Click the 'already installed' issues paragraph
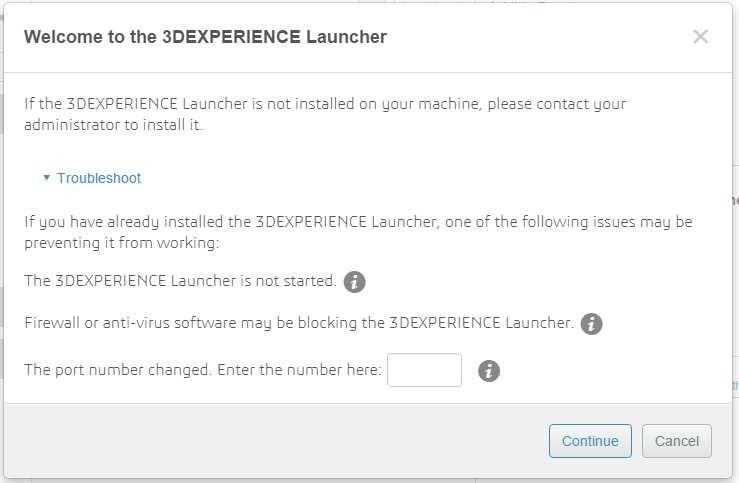The image size is (739, 483). tap(357, 231)
